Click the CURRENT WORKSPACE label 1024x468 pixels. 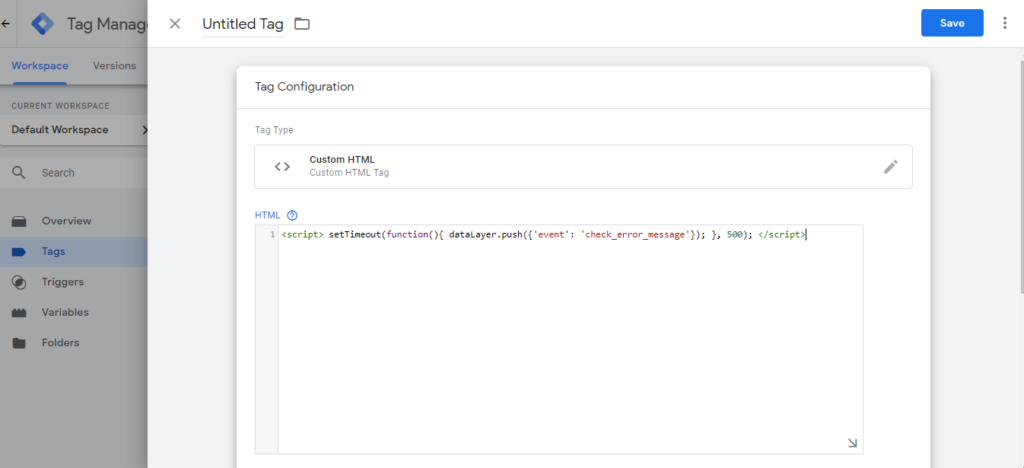tap(60, 106)
